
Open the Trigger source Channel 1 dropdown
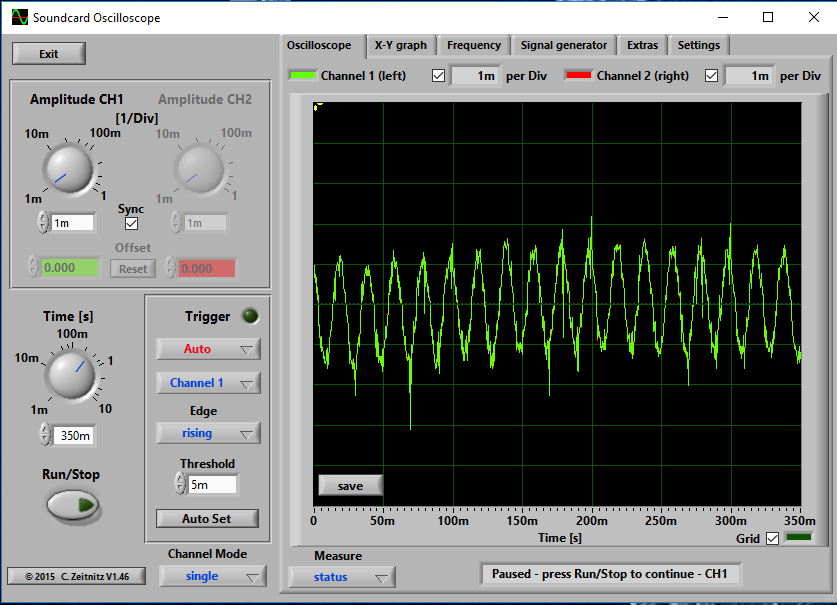click(x=208, y=383)
